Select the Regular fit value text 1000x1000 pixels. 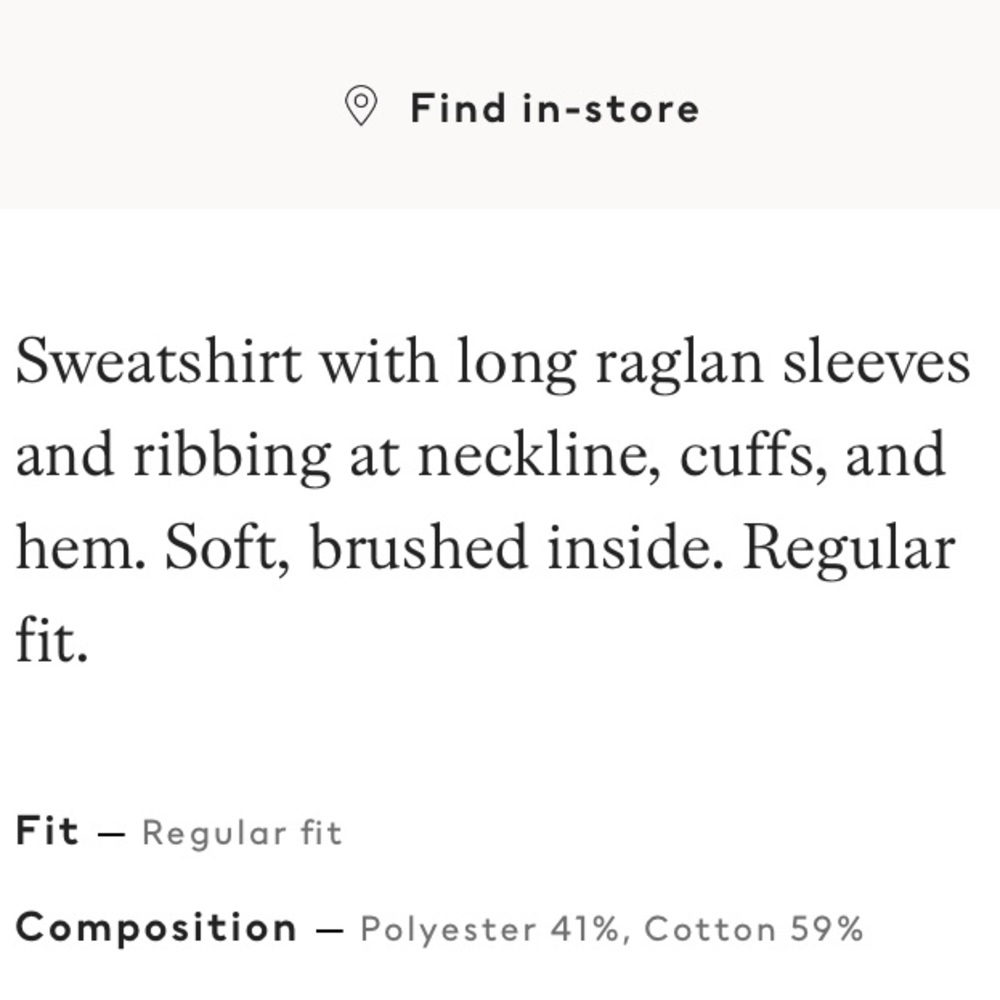[242, 832]
